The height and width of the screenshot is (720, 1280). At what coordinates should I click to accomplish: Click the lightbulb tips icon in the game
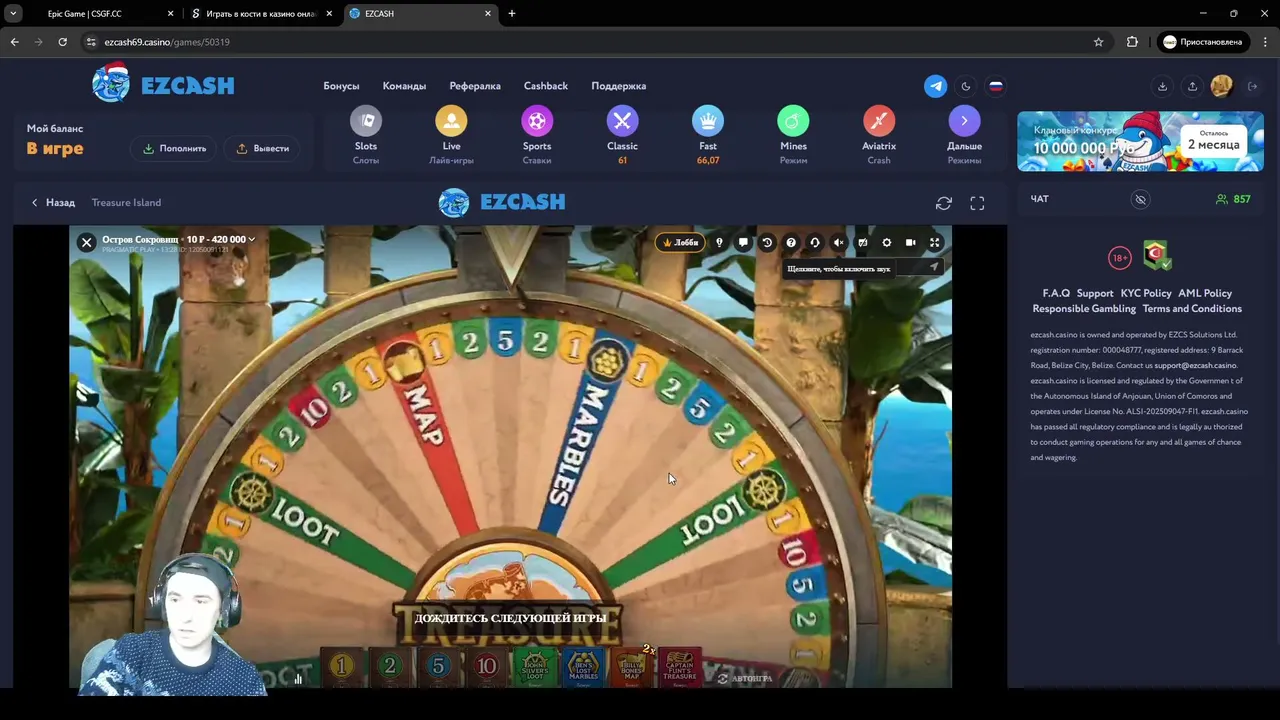click(719, 242)
